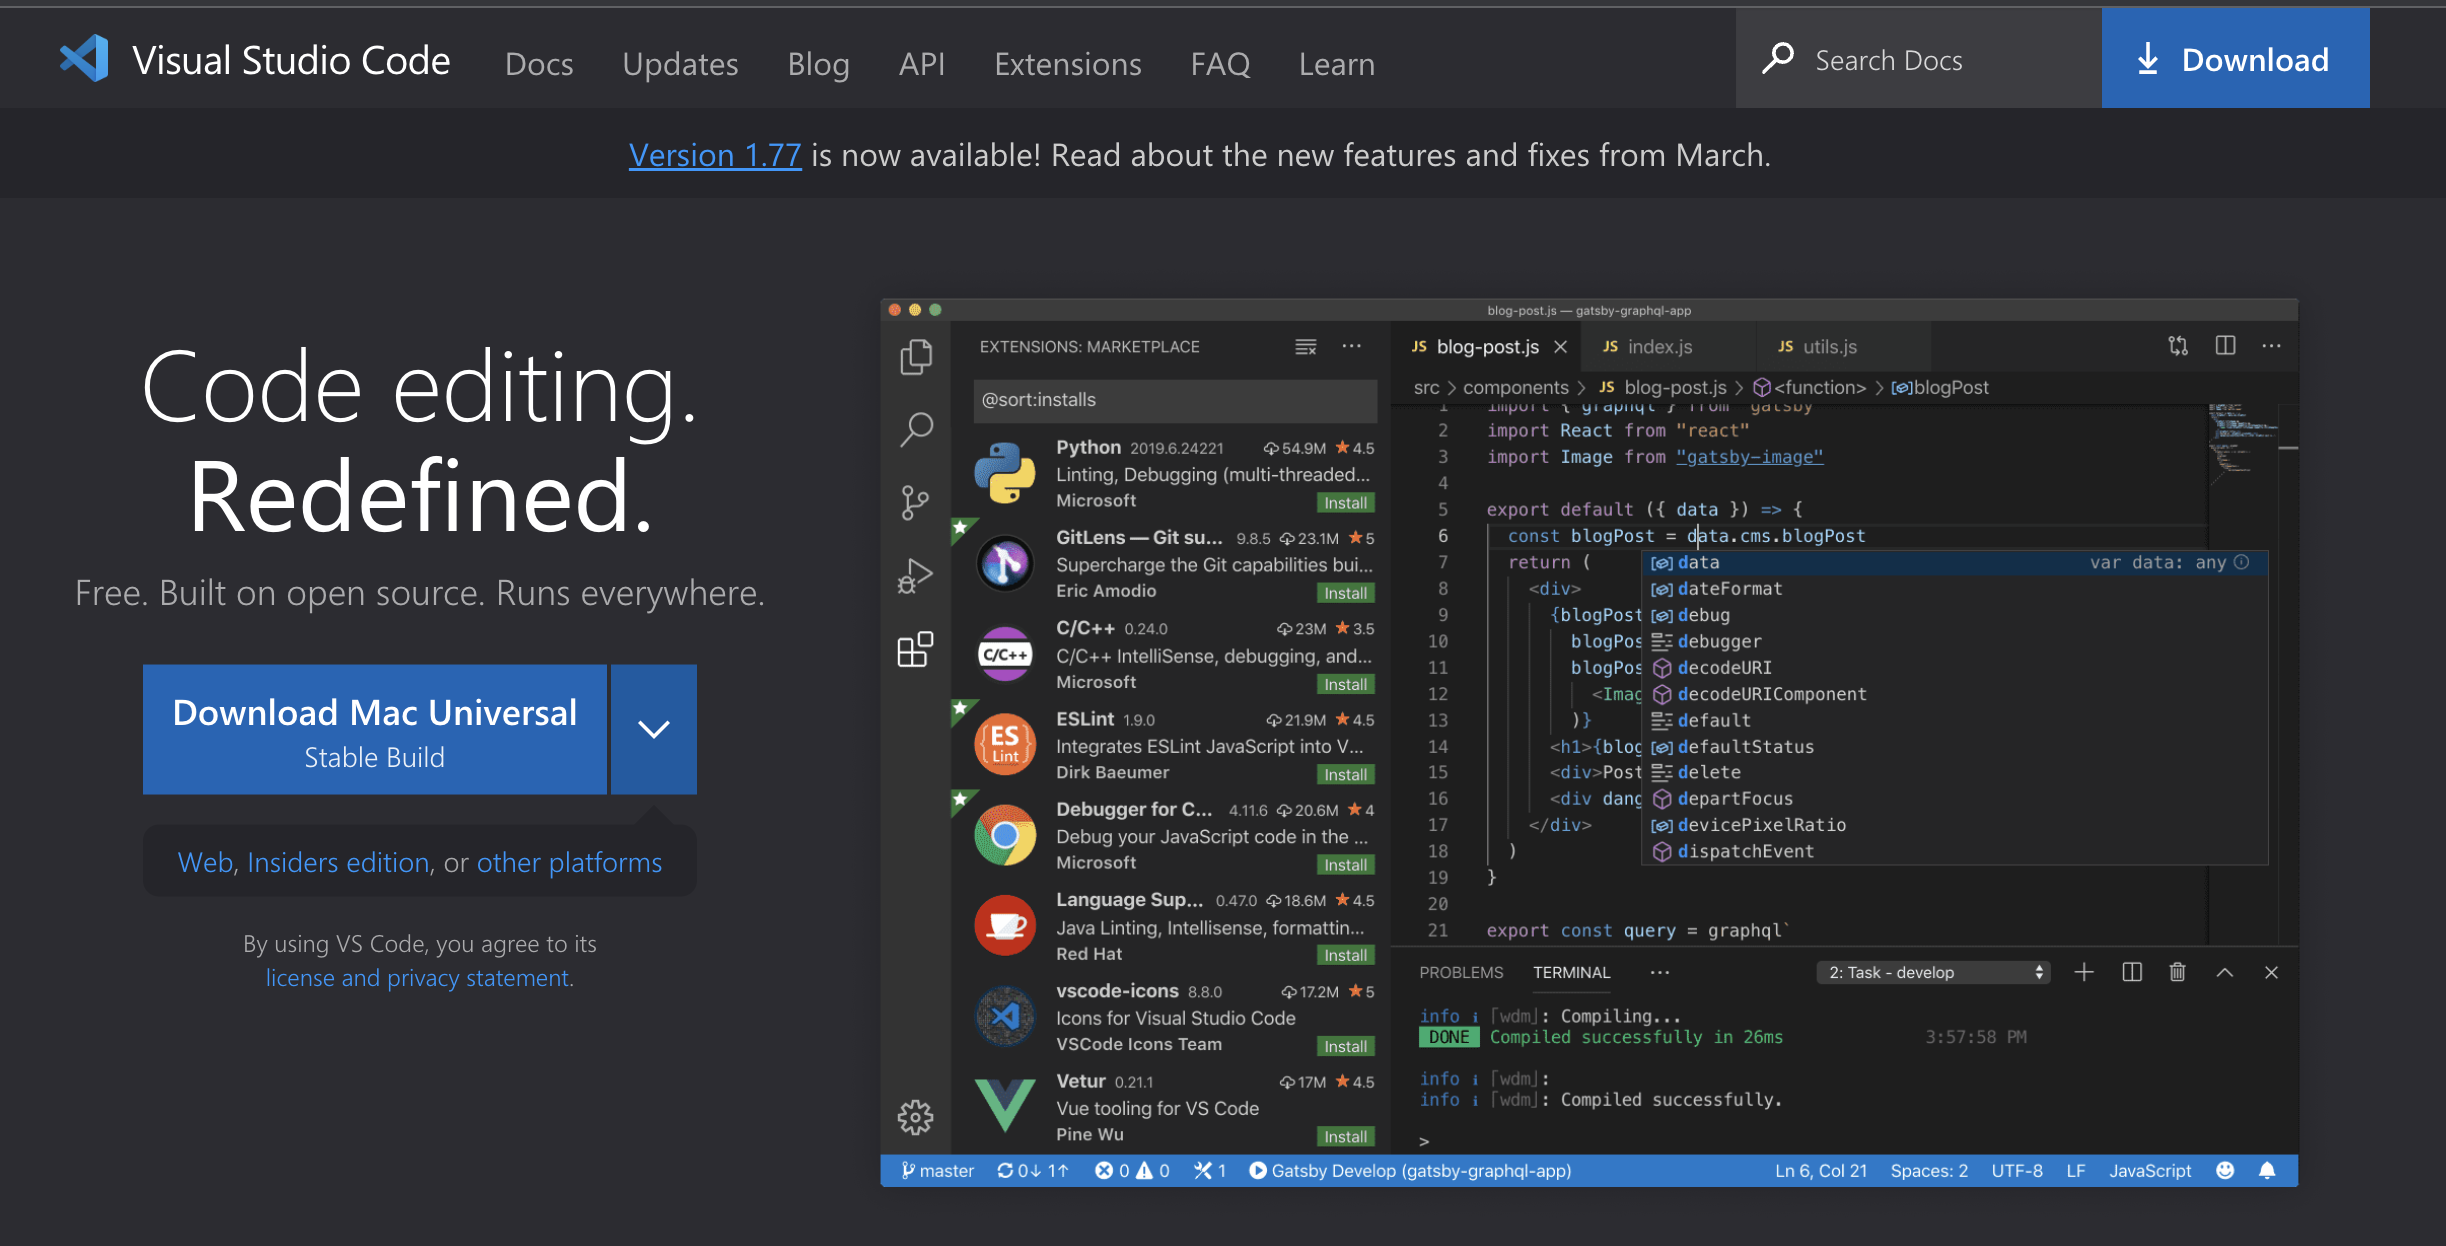This screenshot has height=1246, width=2446.
Task: Open the '2: Task - develop' terminal dropdown
Action: point(1933,972)
